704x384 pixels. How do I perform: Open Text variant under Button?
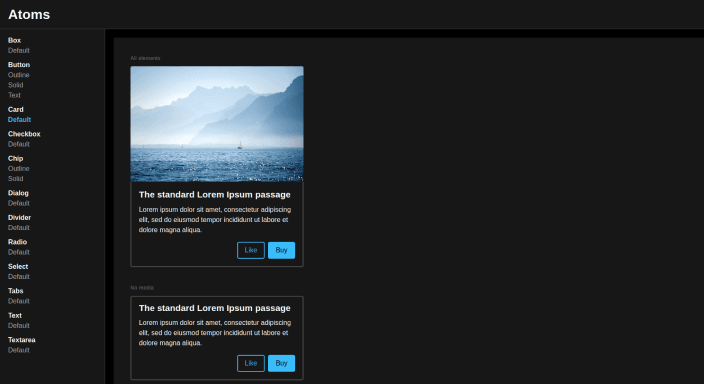click(x=14, y=95)
